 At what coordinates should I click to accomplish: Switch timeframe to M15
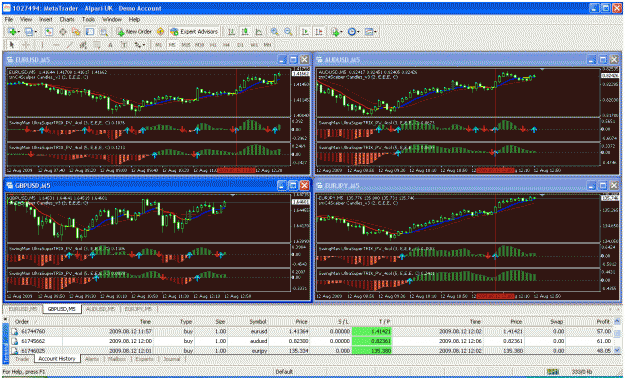[x=186, y=45]
